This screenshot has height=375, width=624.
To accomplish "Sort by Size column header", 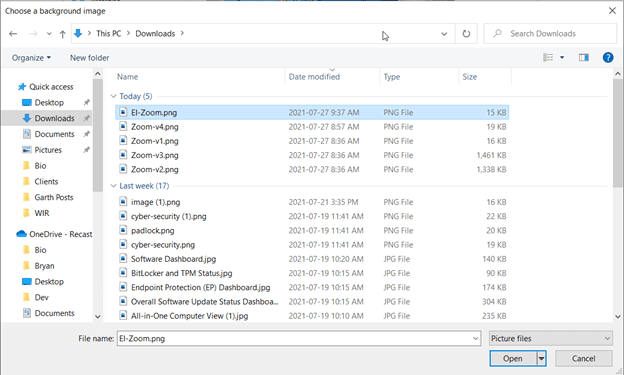I will pos(470,77).
